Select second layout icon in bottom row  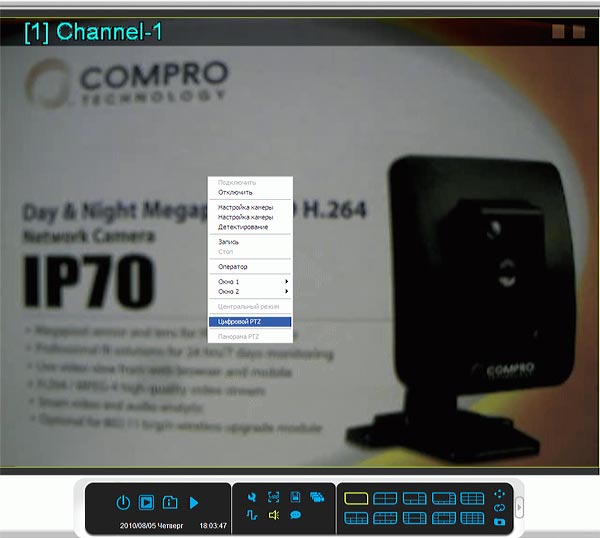385,518
